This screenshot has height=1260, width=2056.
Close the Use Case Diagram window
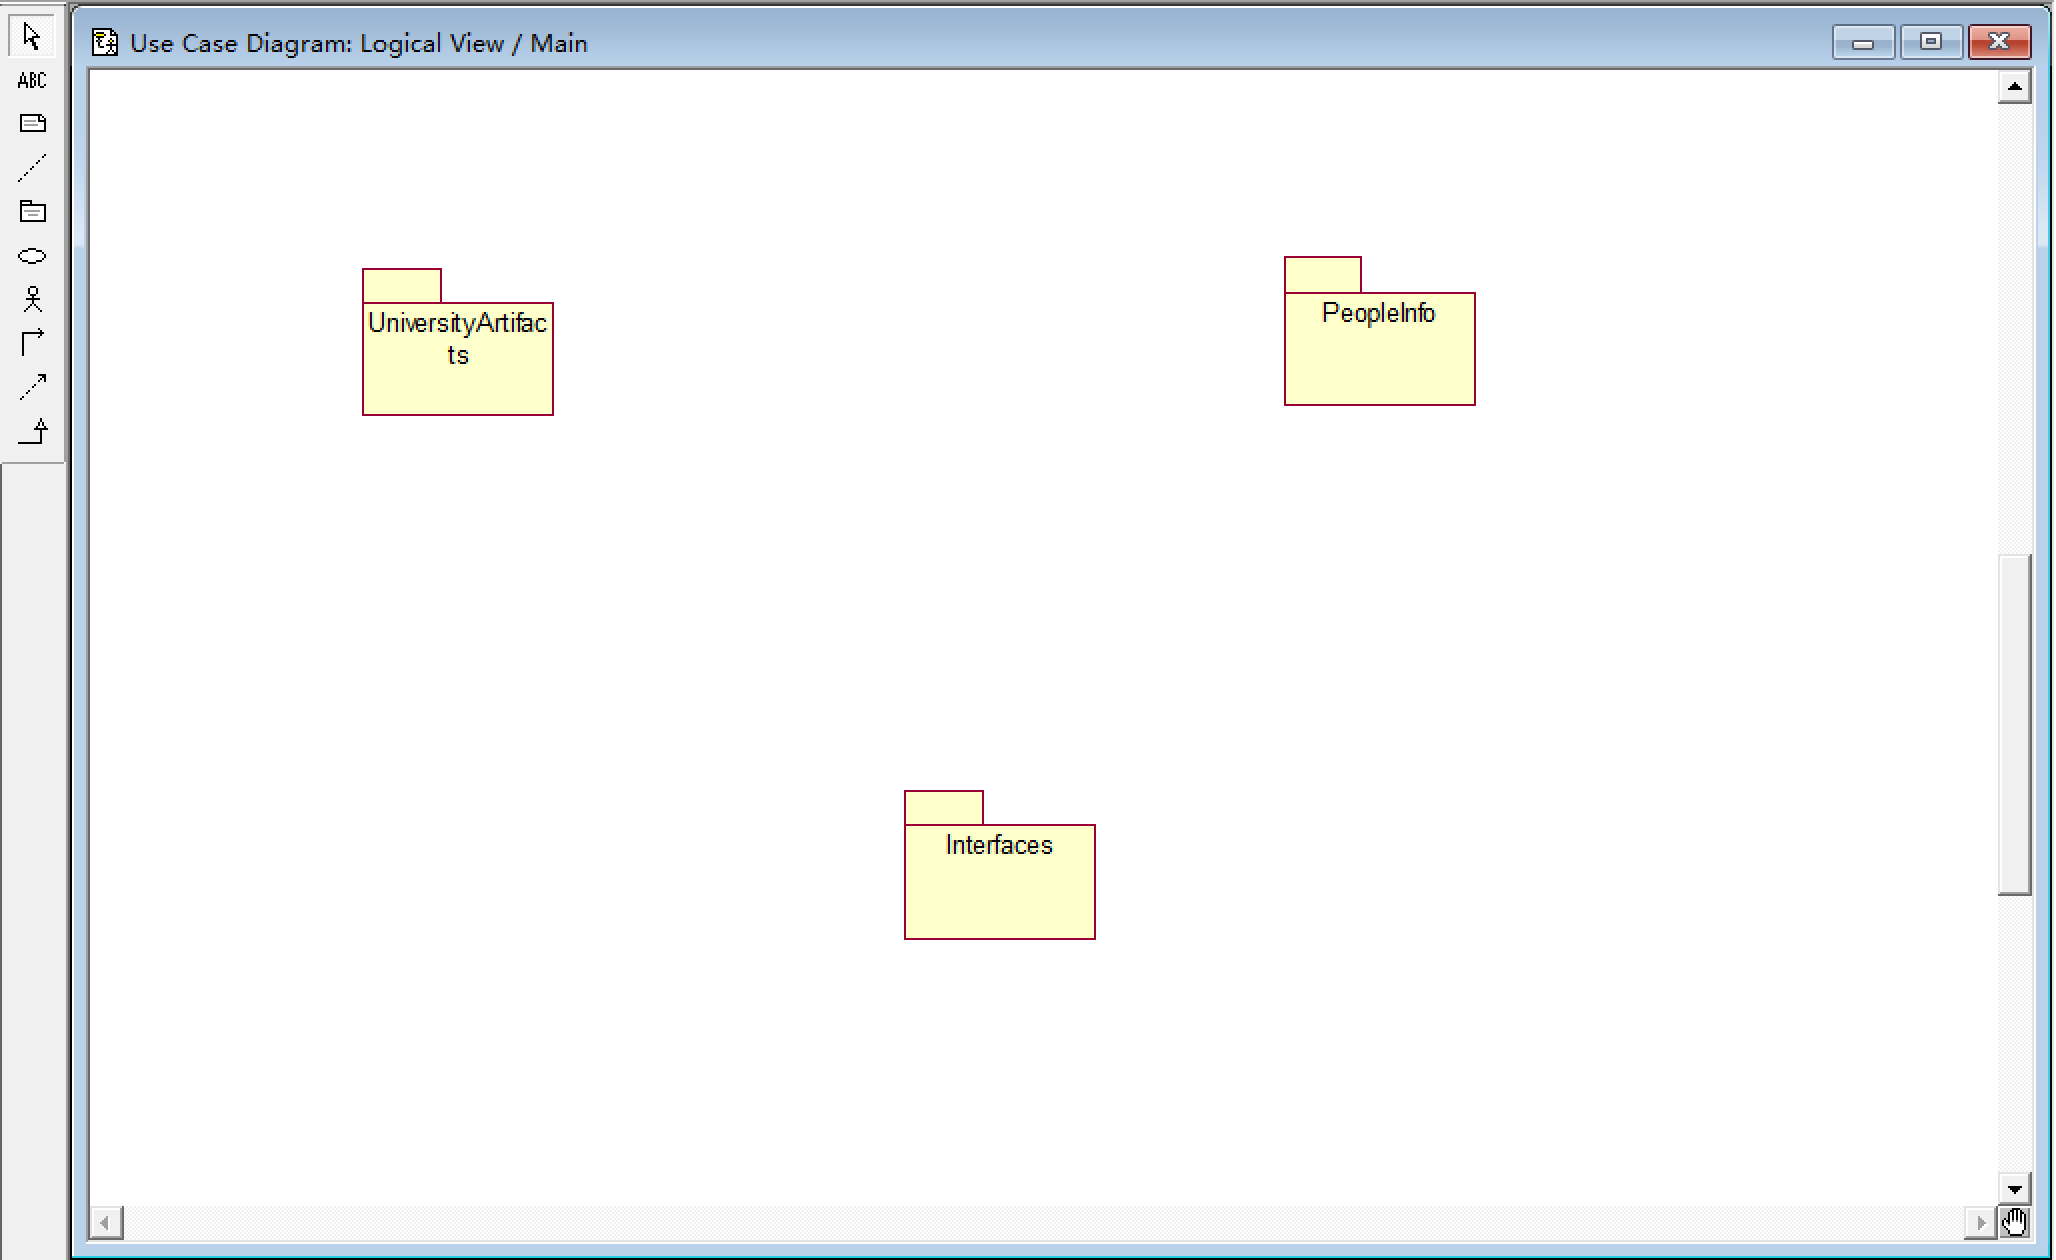coord(1999,42)
